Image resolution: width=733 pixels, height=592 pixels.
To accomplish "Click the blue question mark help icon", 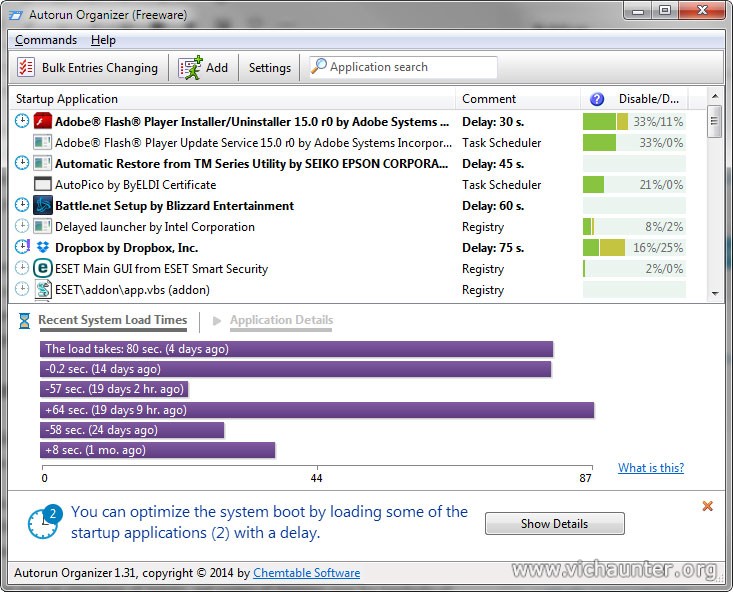I will (596, 99).
